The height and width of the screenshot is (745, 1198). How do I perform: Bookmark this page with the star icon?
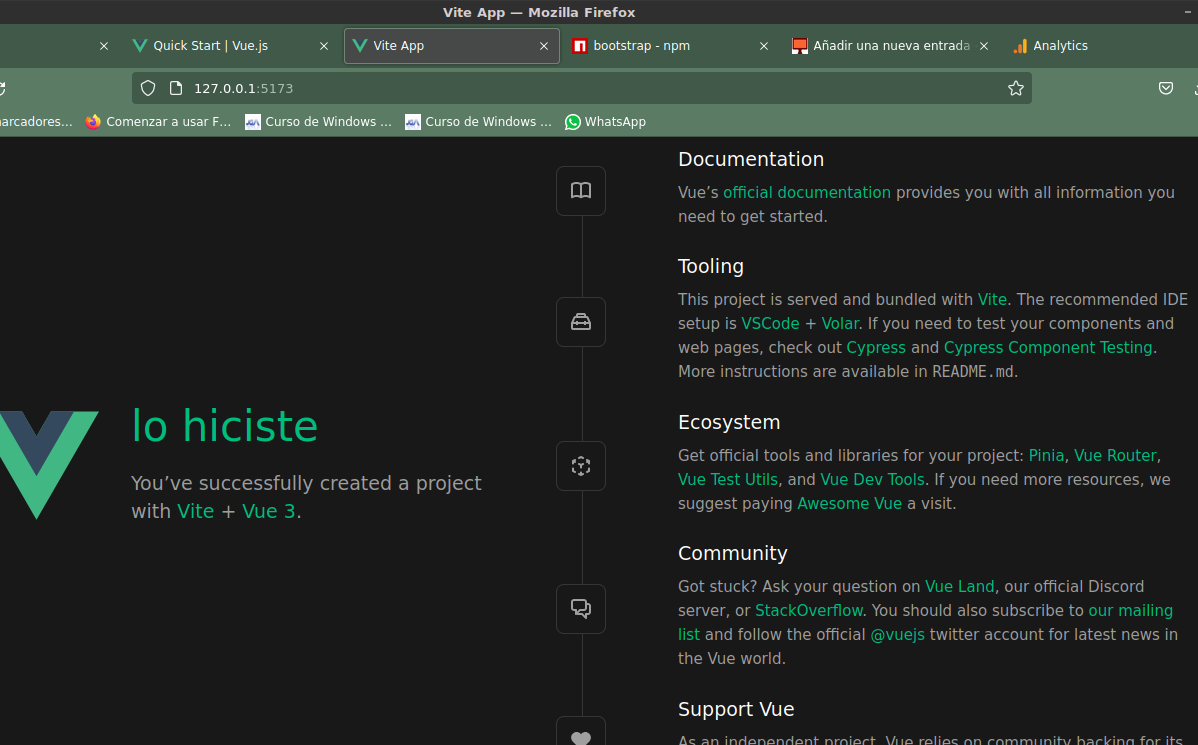1015,88
